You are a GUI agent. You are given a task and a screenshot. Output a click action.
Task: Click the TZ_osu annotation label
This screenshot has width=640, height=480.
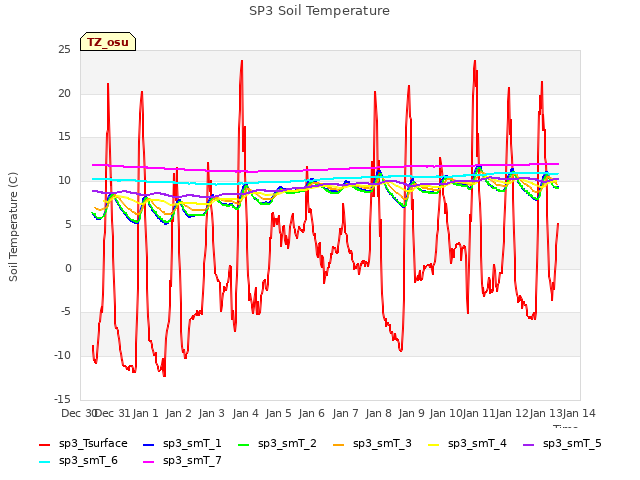point(108,42)
